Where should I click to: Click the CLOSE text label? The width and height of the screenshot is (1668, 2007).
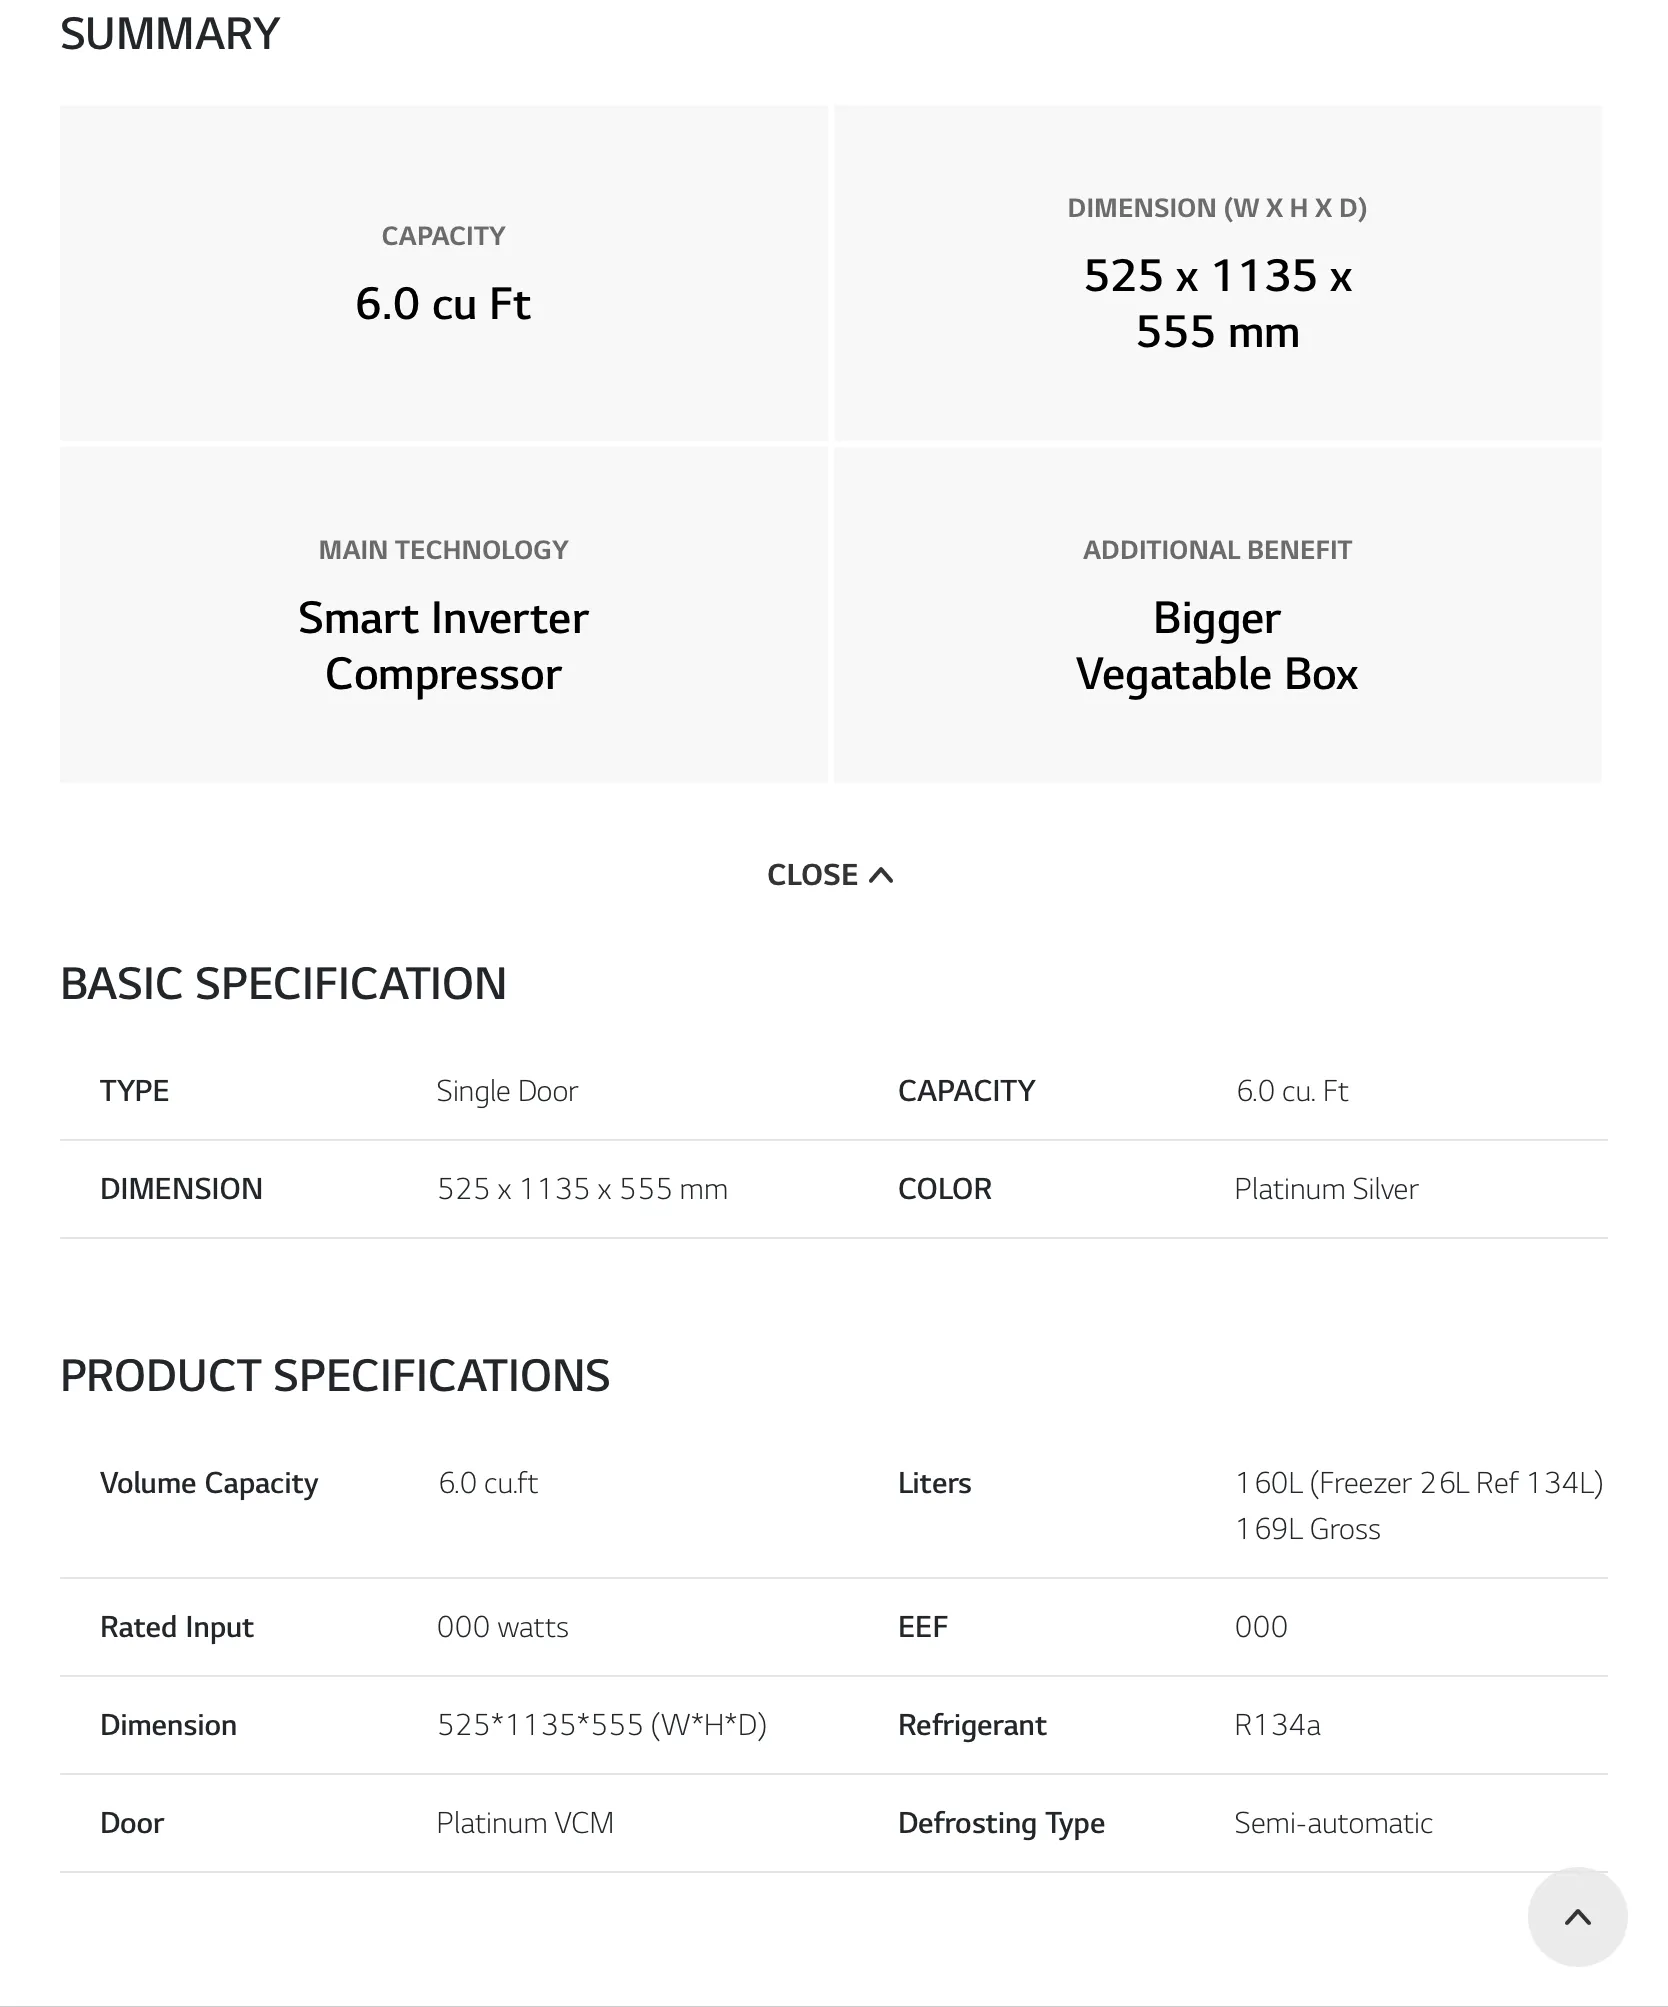pos(812,875)
